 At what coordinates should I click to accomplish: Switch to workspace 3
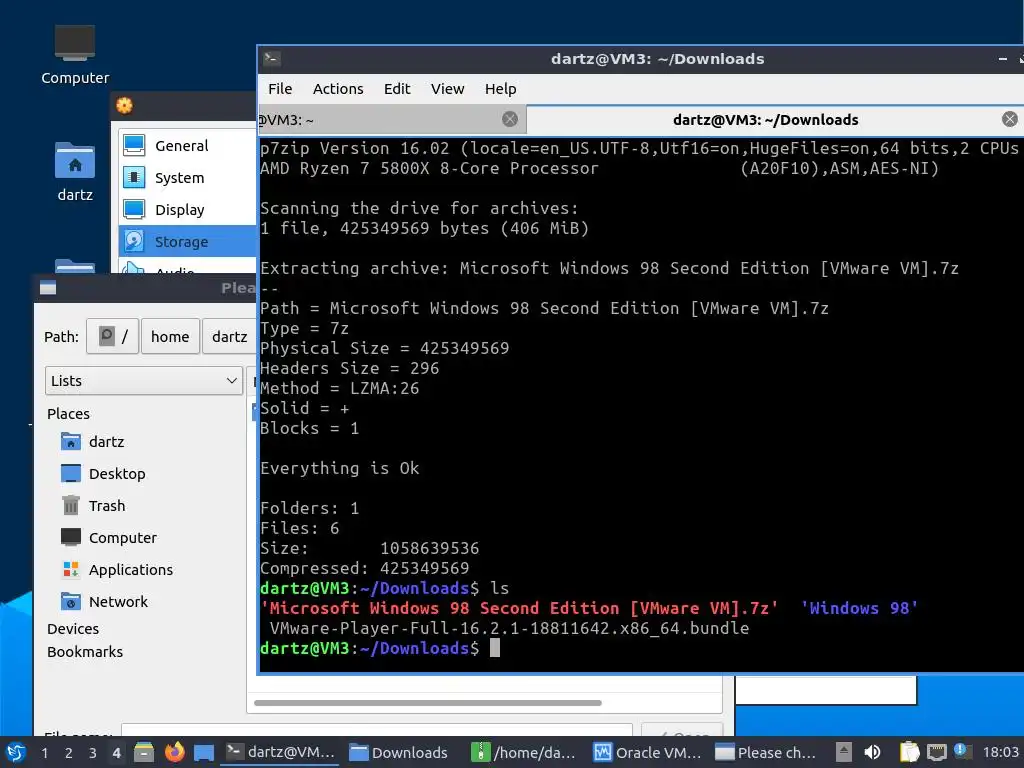pos(93,753)
